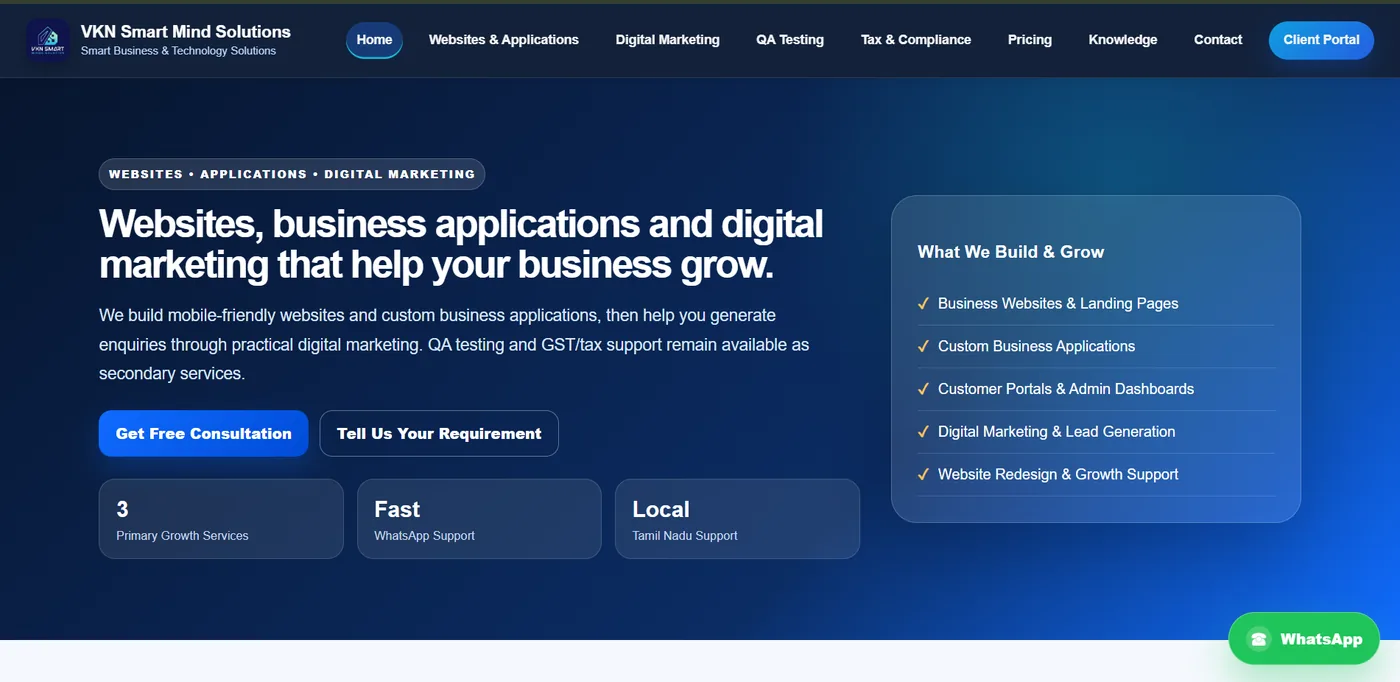
Task: Click the VKN Smart logo icon
Action: 48,40
